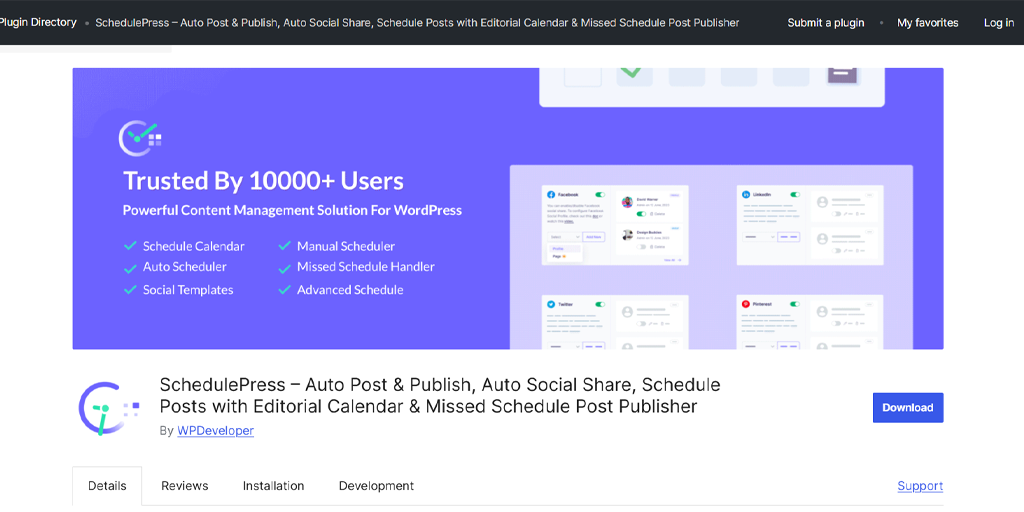Click the Pinterest logo in the banner card
Viewport: 1024px width, 512px height.
(x=746, y=304)
